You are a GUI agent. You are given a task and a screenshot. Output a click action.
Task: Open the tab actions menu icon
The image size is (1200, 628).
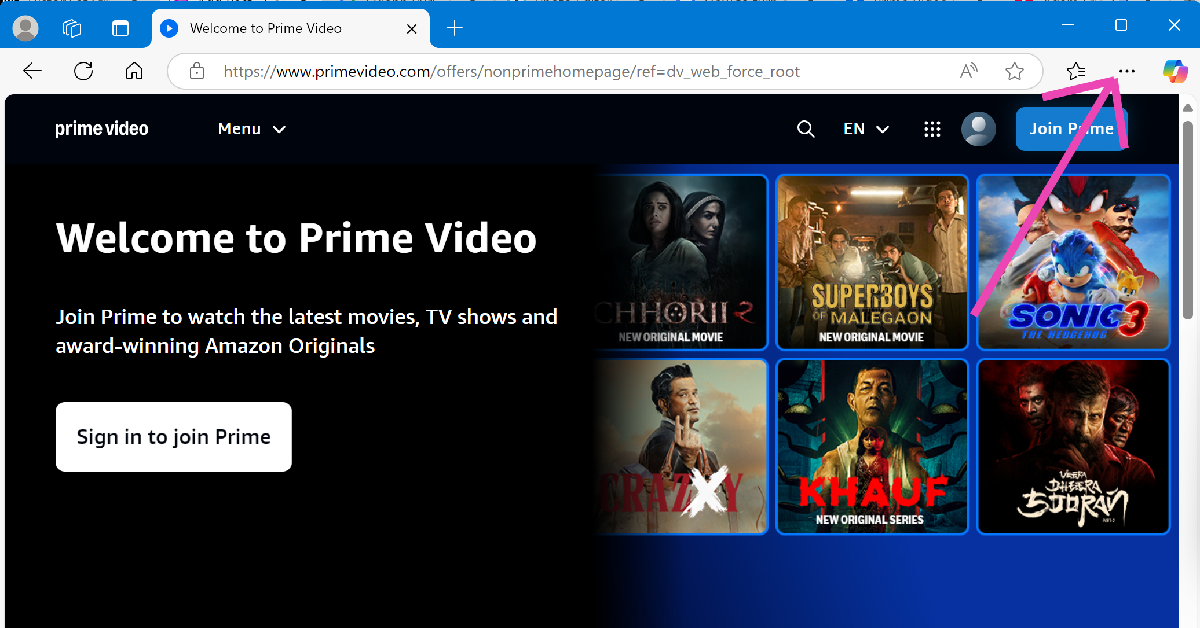coord(120,28)
